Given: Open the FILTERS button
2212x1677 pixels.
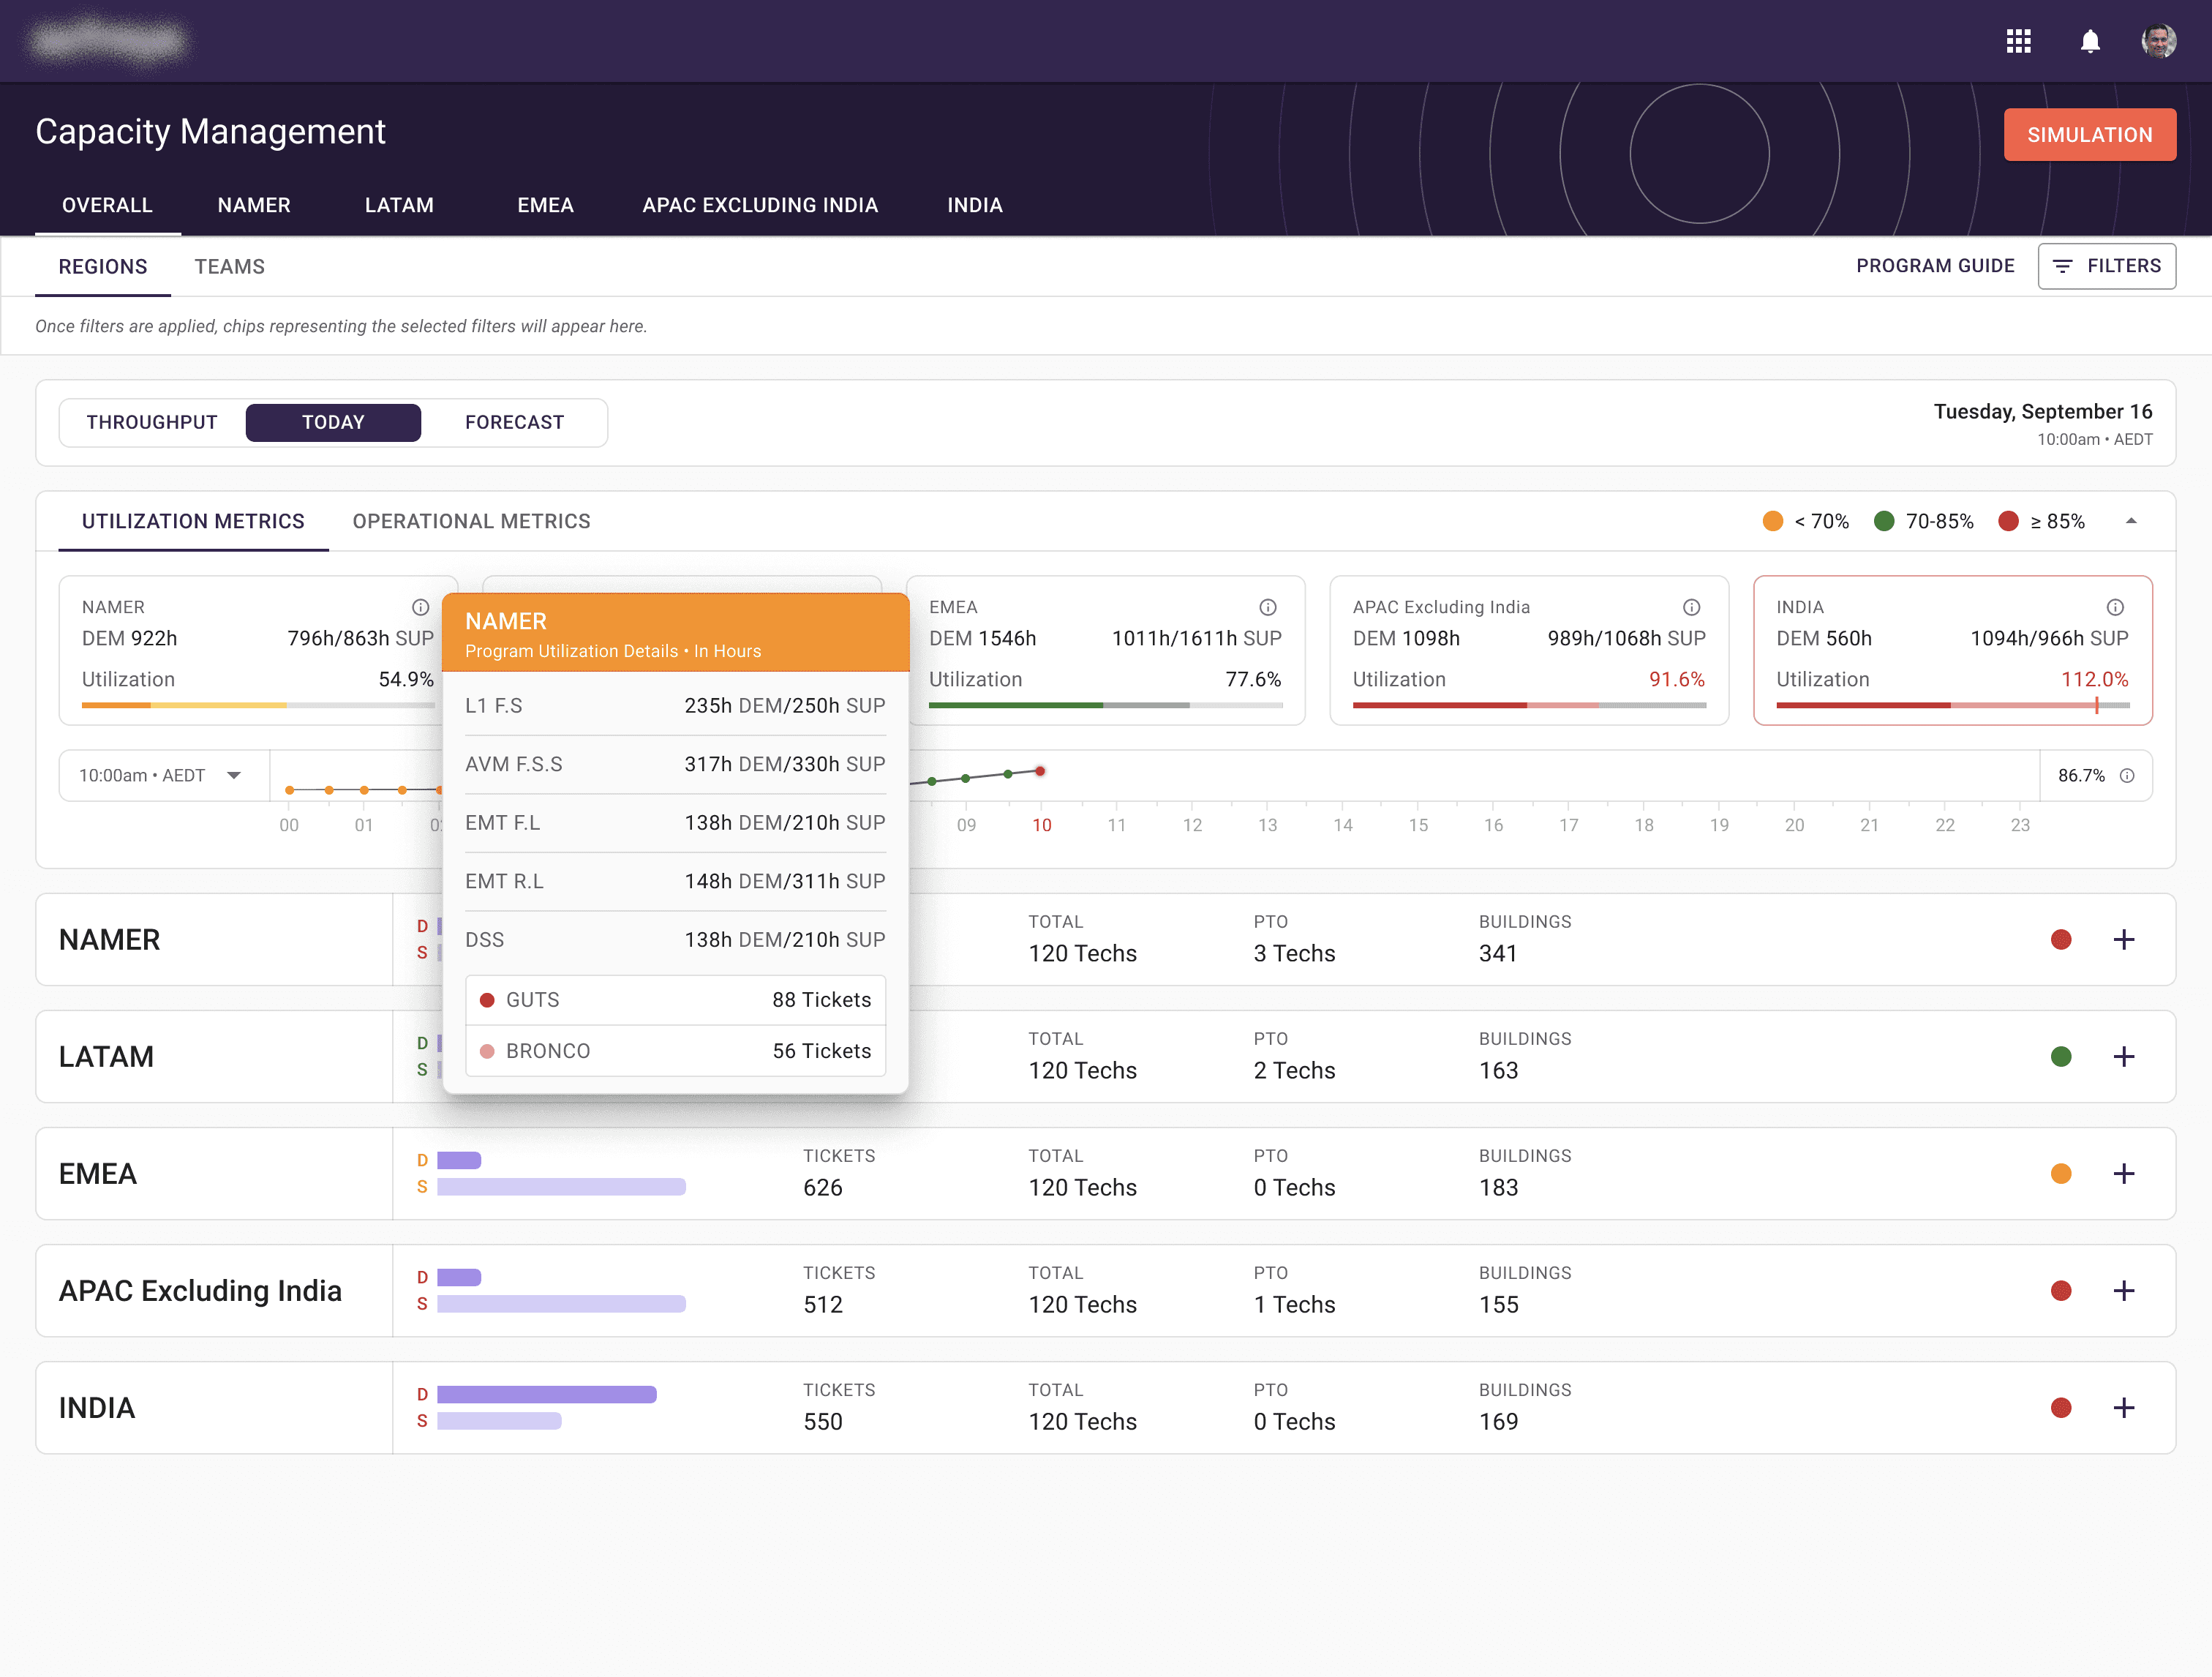Looking at the screenshot, I should [x=2106, y=266].
